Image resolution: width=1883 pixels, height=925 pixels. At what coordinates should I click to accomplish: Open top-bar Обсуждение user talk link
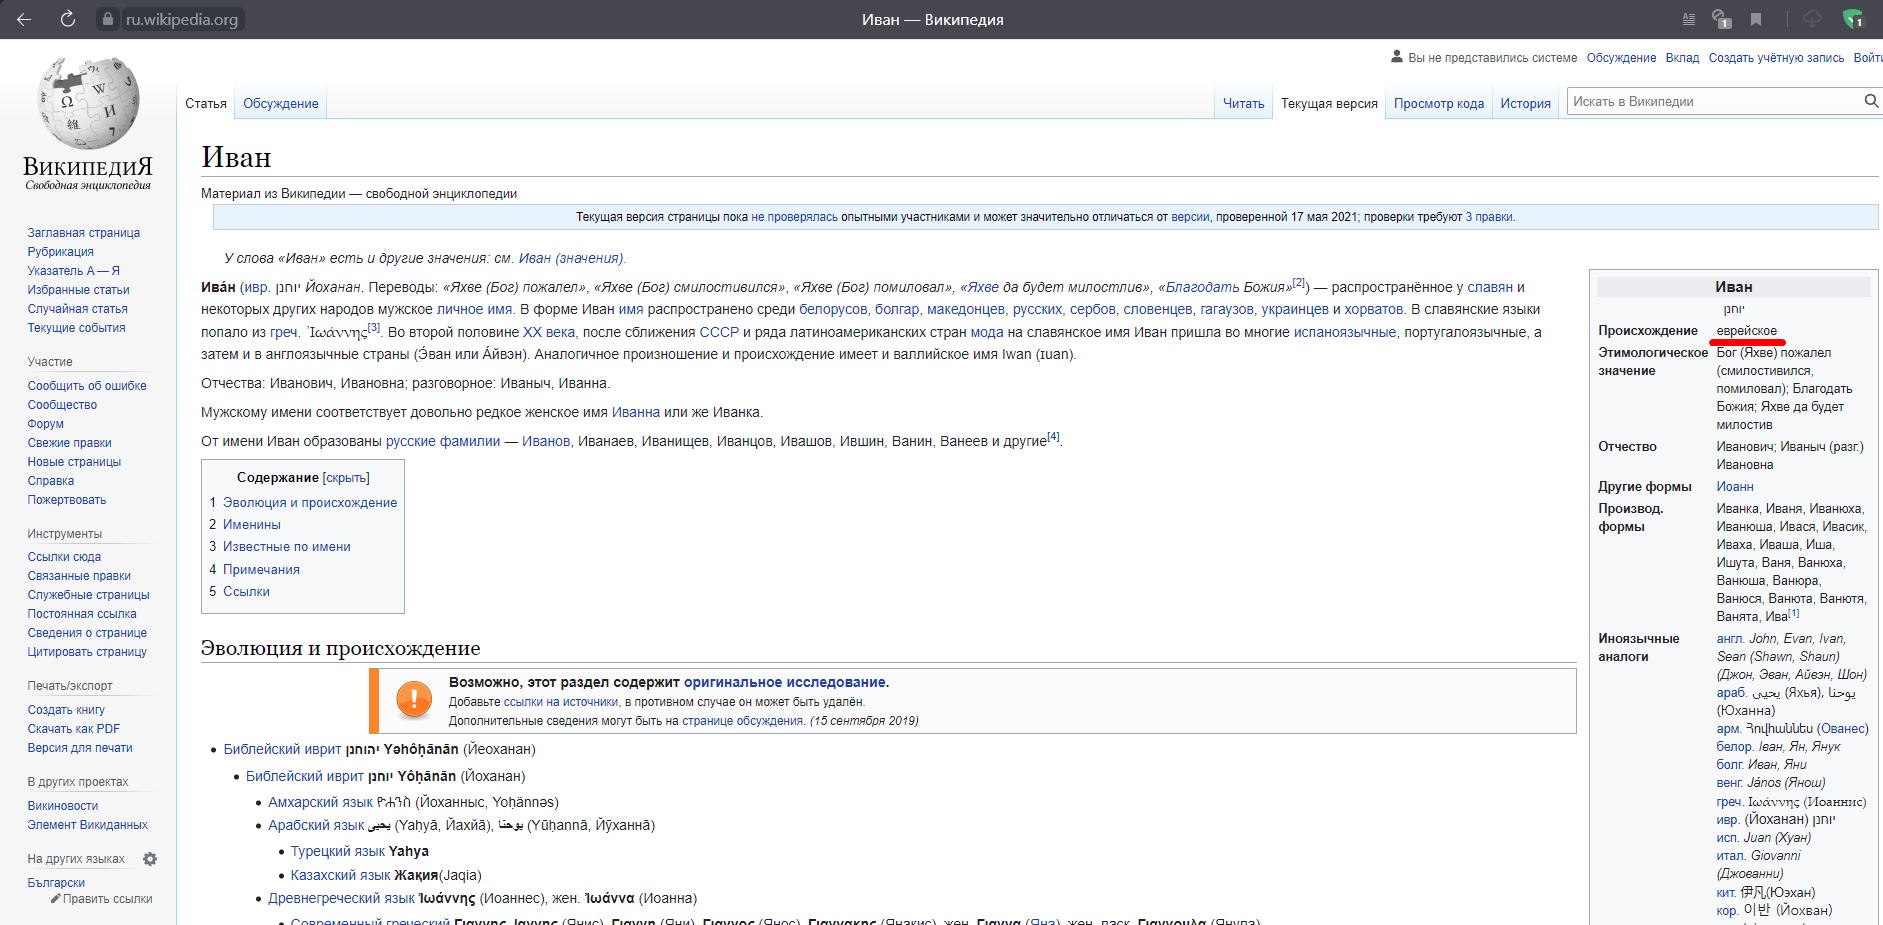[1621, 57]
